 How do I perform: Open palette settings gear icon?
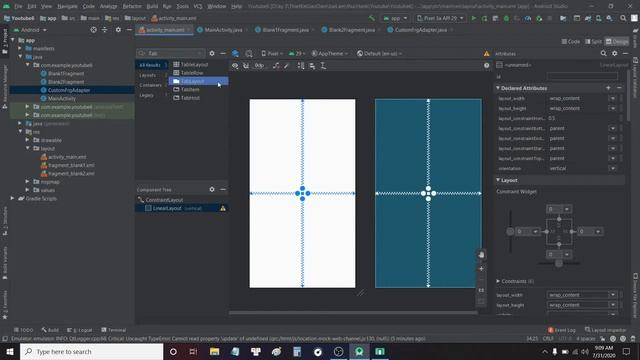tap(212, 53)
